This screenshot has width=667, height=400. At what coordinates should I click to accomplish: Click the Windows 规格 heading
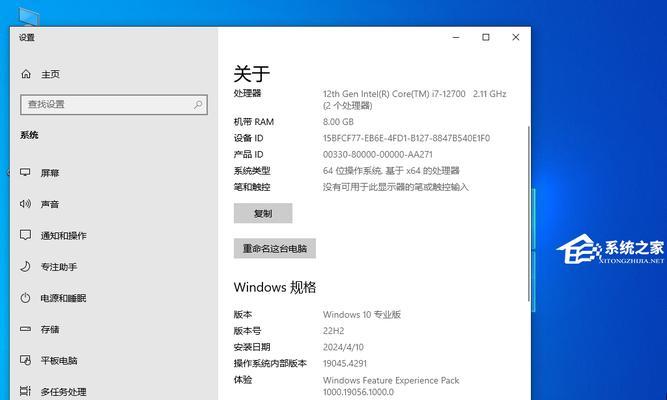(275, 287)
